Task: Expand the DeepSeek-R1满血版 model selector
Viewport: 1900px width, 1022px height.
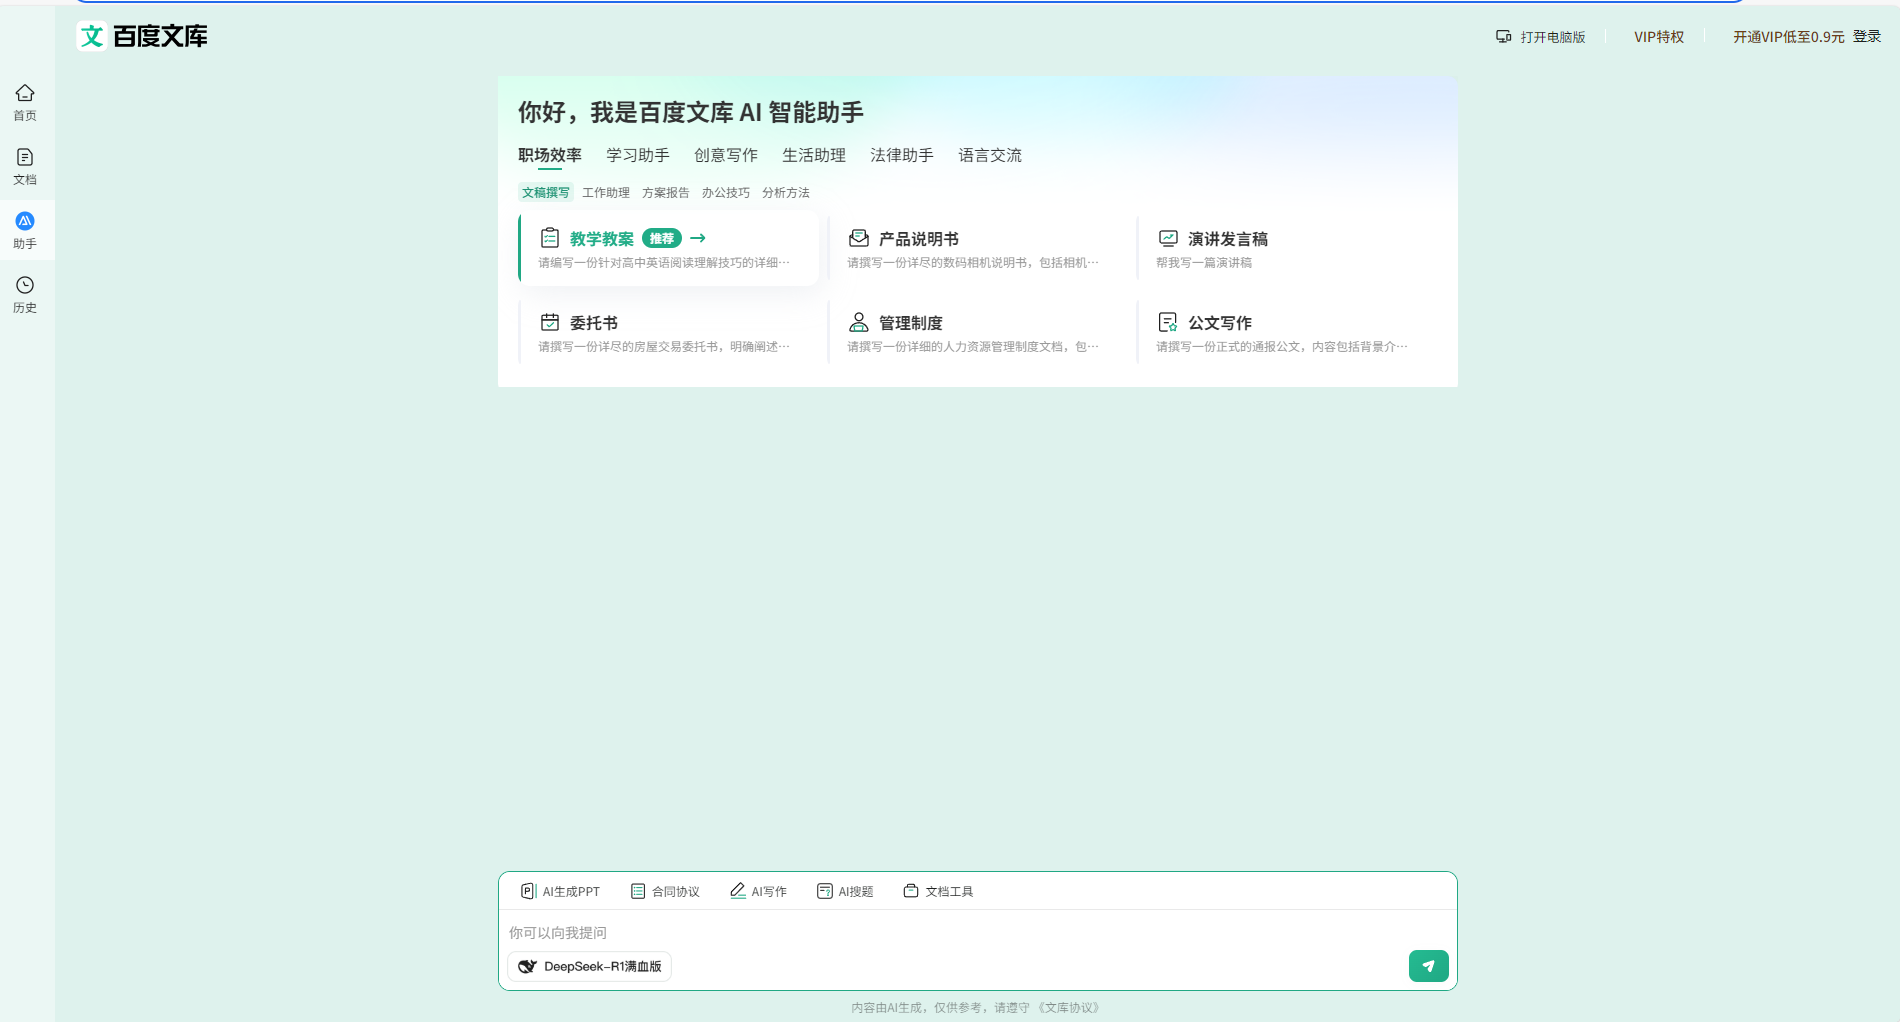Action: 590,966
